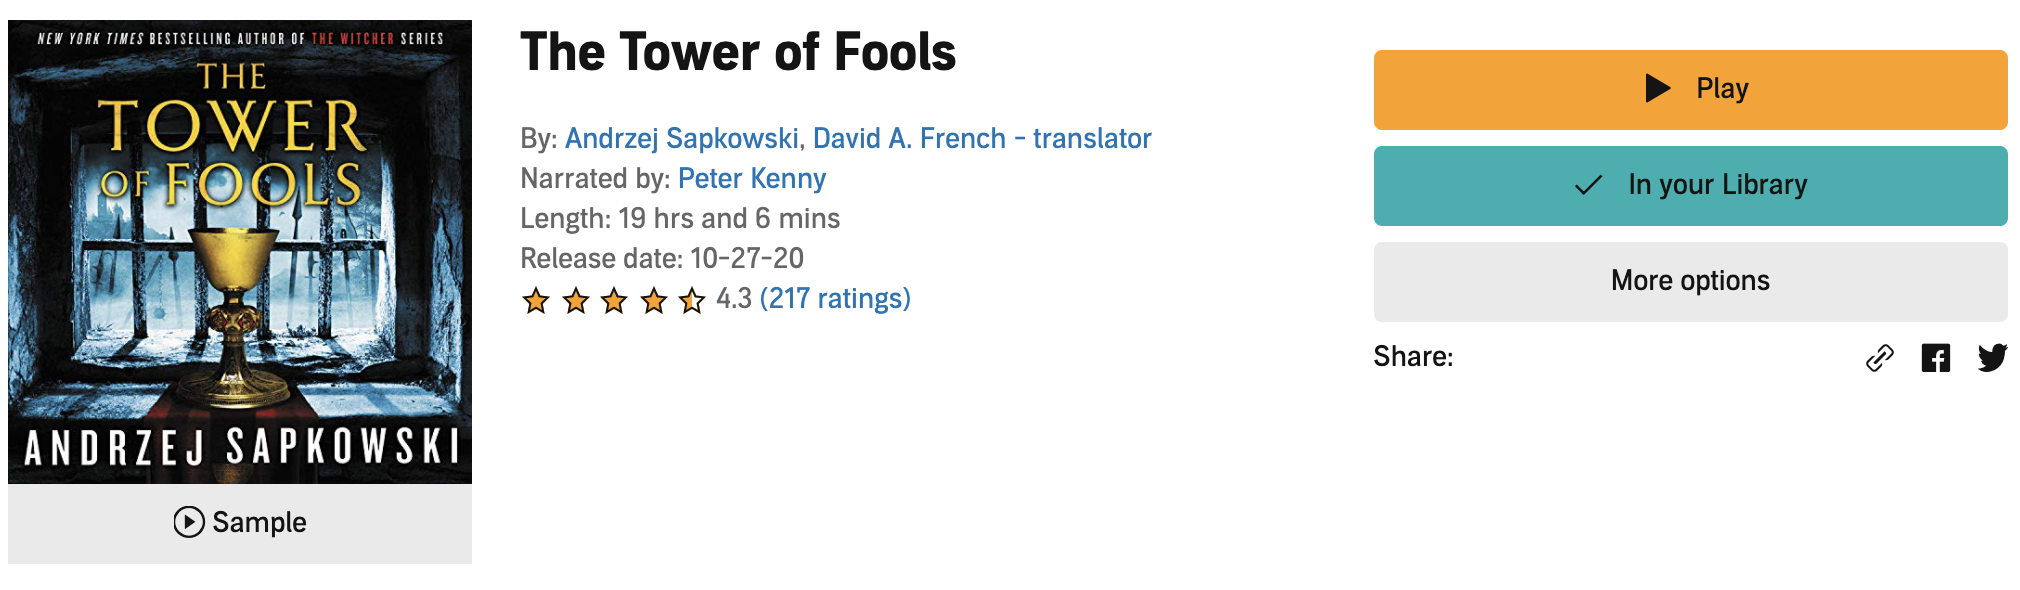
Task: Open the 217 ratings link
Action: 835,298
